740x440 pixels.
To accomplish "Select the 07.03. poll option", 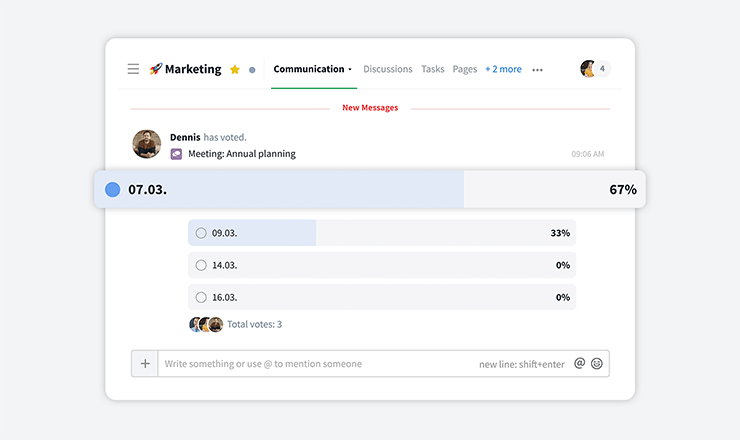I will pyautogui.click(x=113, y=189).
